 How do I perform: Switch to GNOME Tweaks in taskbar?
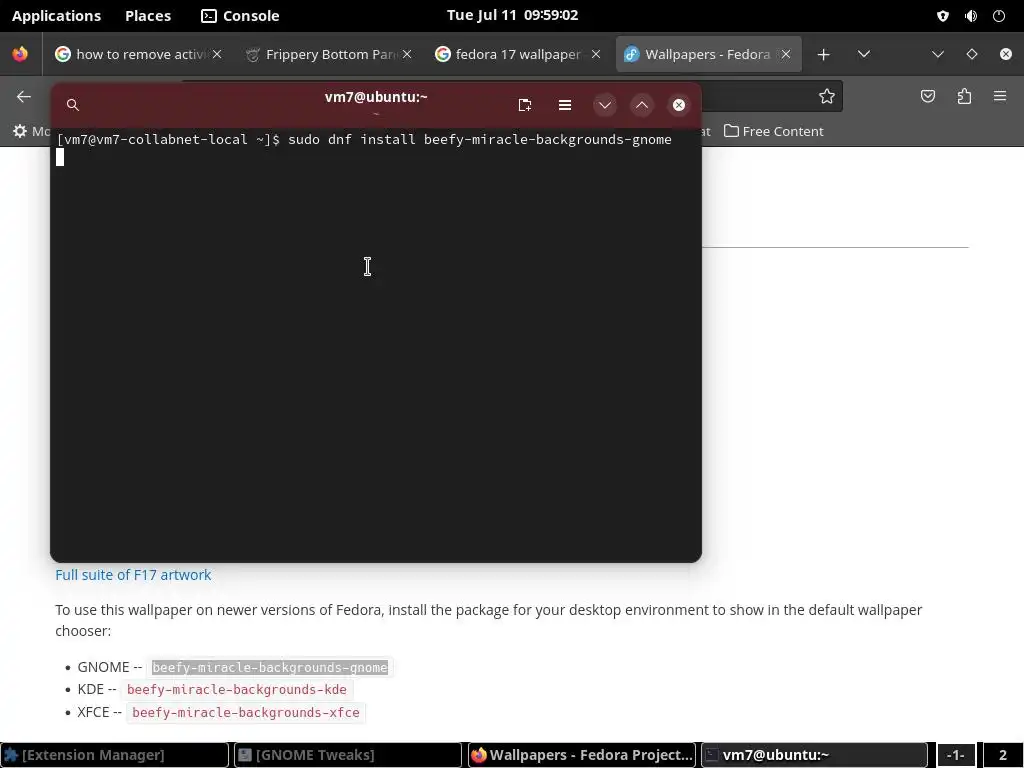click(347, 755)
